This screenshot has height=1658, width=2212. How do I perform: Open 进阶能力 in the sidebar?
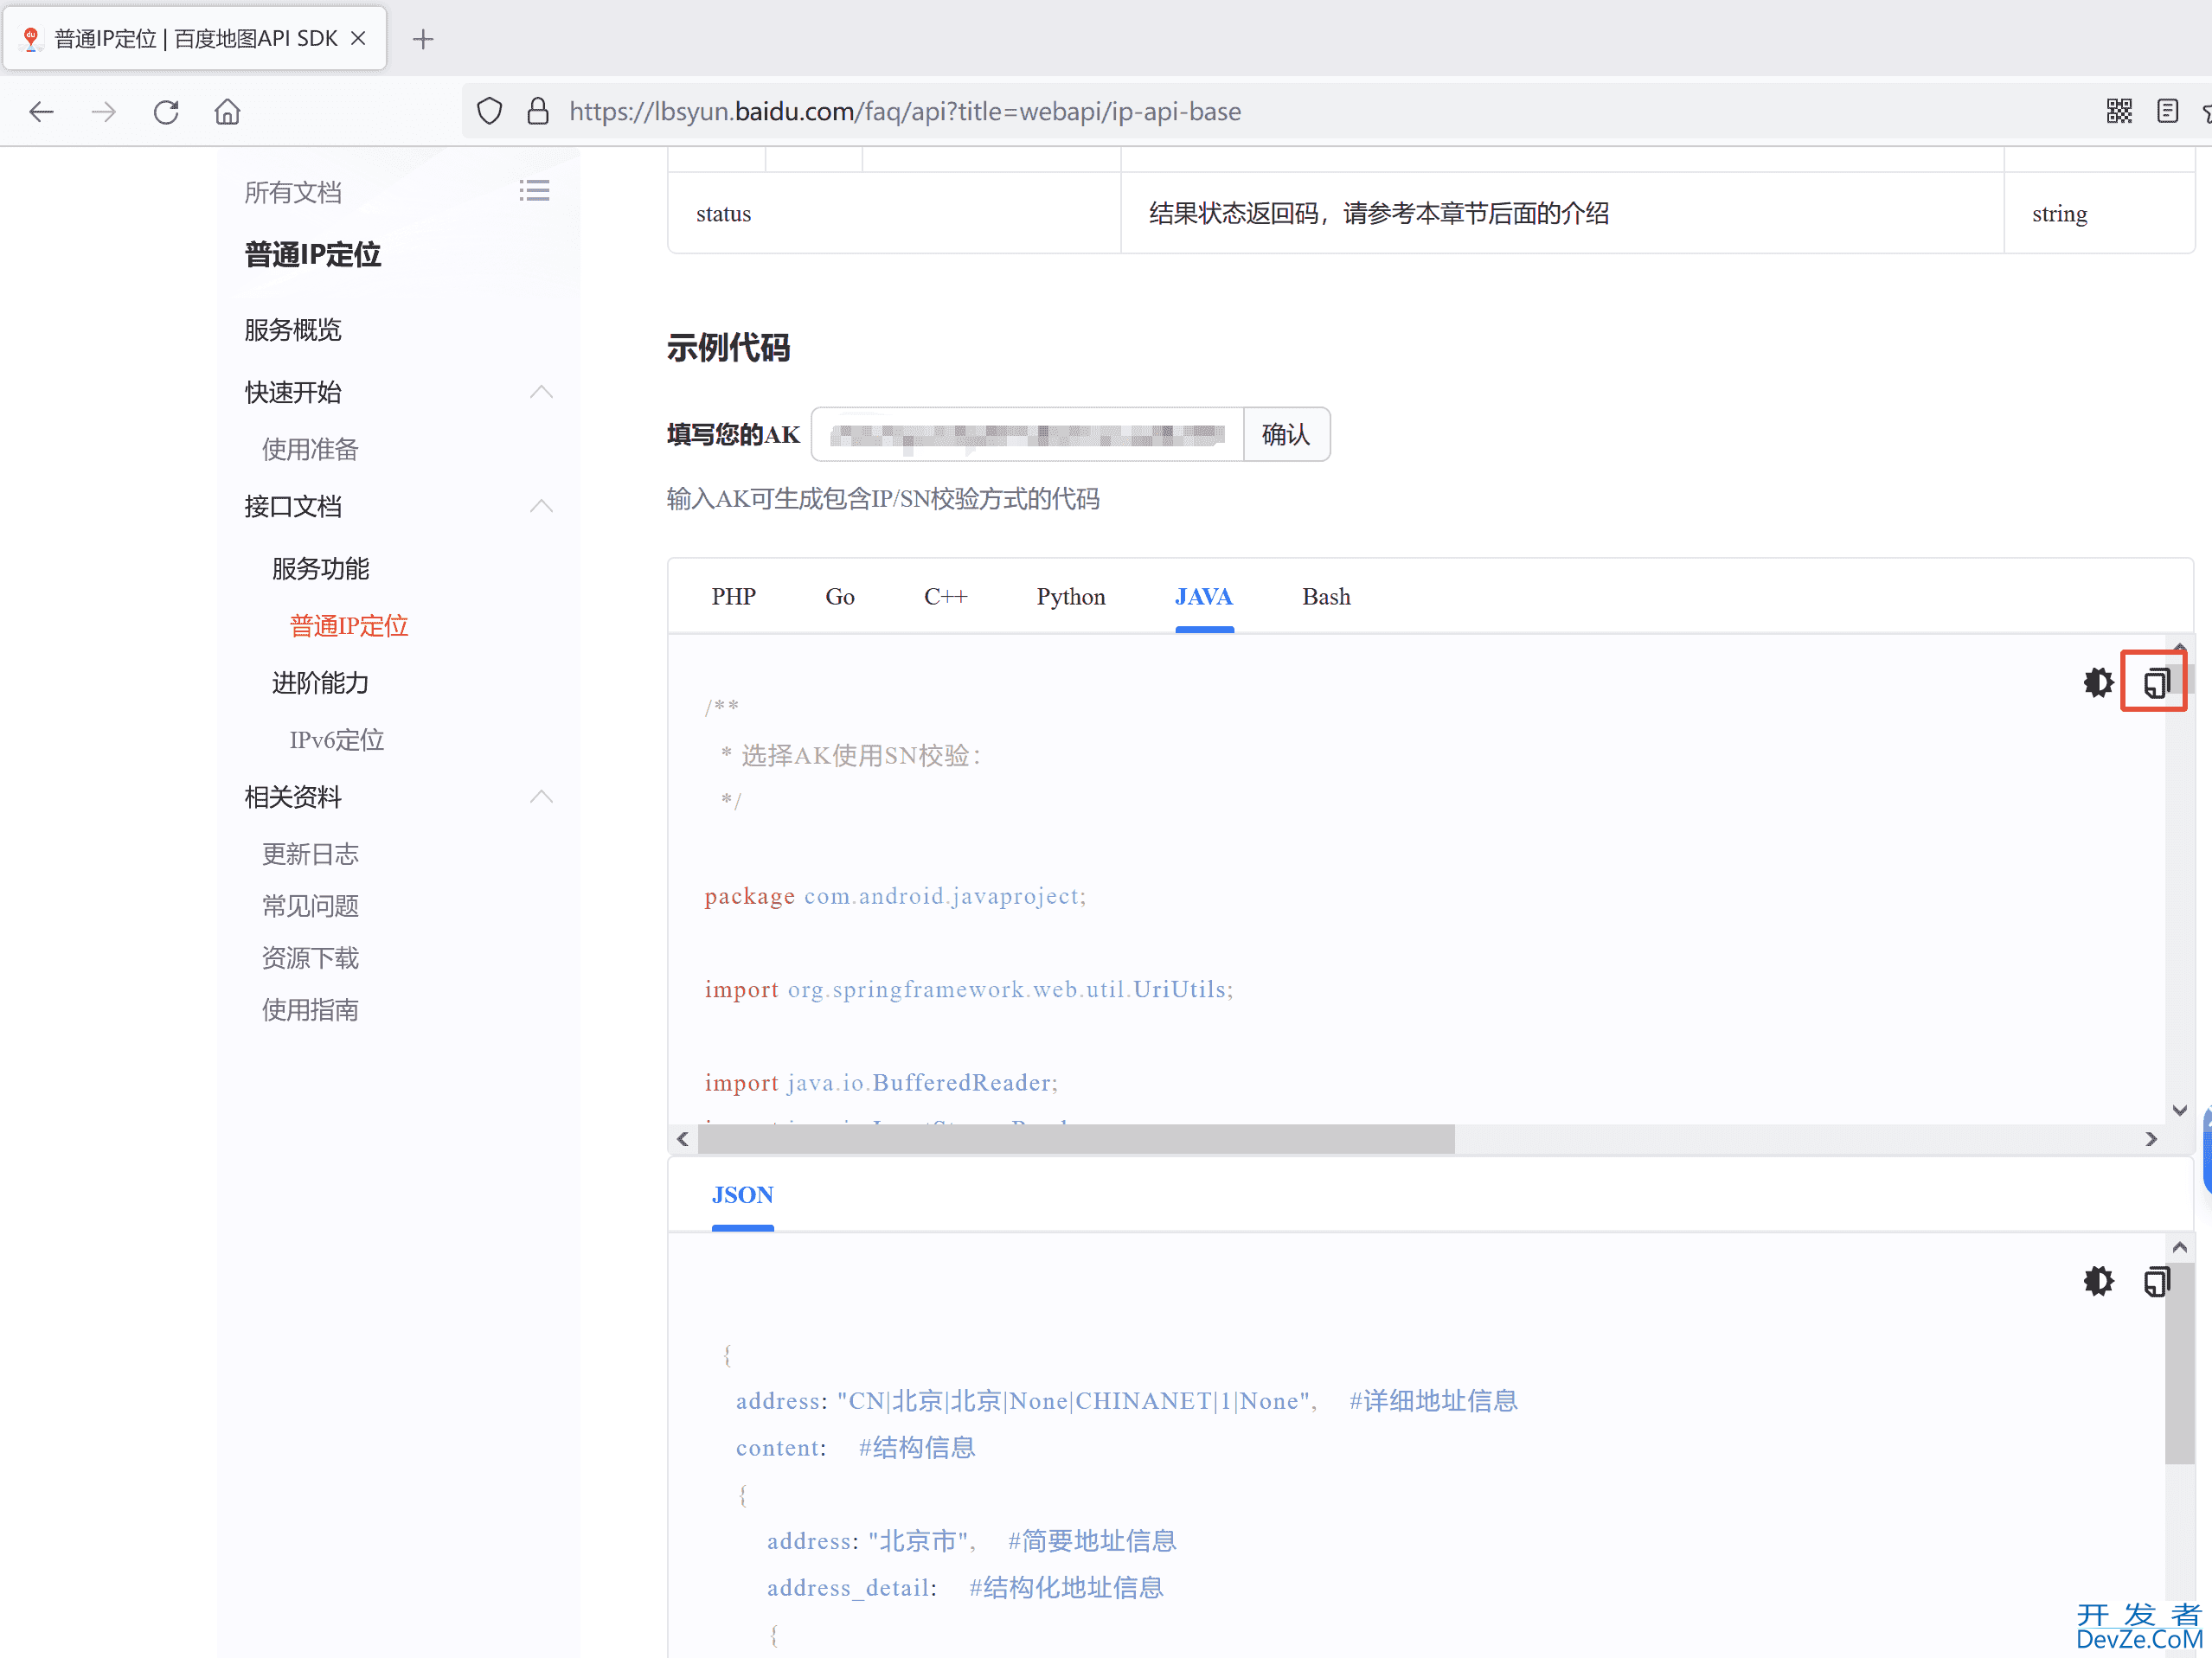[320, 683]
